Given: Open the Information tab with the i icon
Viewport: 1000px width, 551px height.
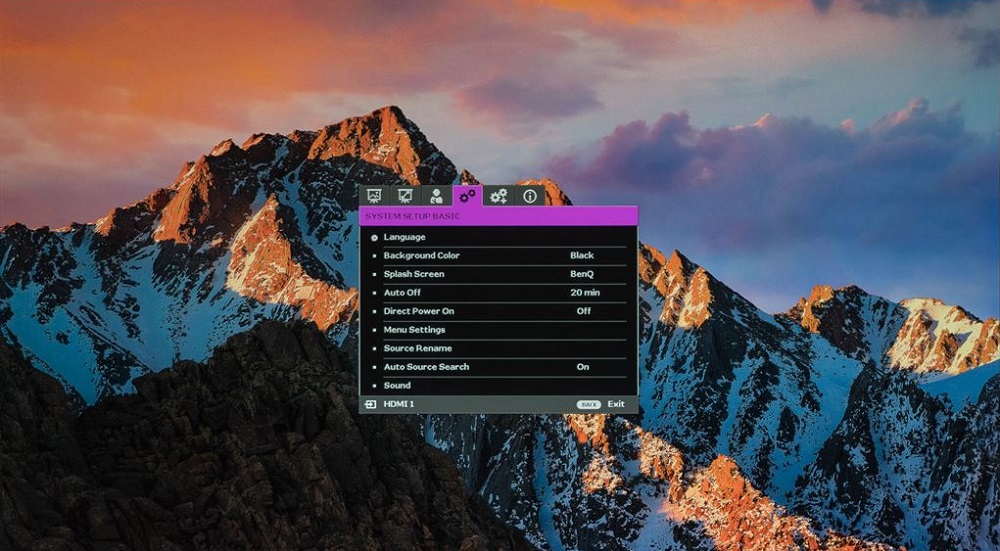Looking at the screenshot, I should point(530,196).
